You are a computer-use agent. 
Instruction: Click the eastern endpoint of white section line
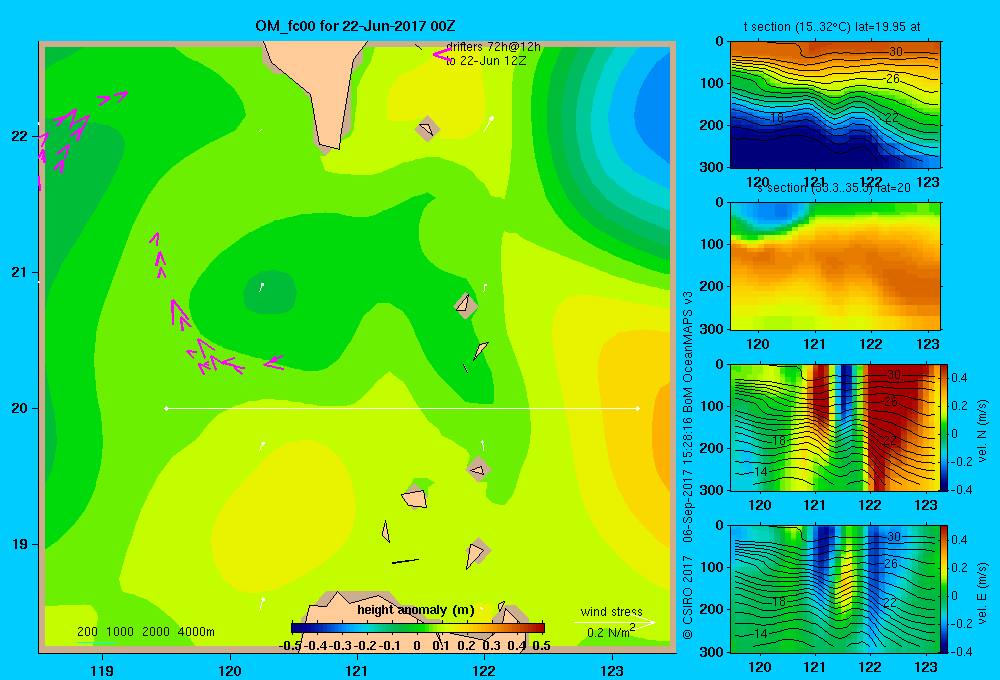coord(637,408)
